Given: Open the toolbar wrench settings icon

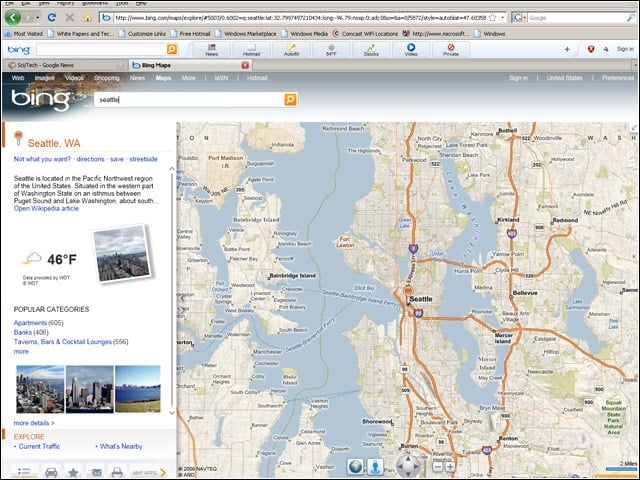Looking at the screenshot, I should [x=606, y=49].
